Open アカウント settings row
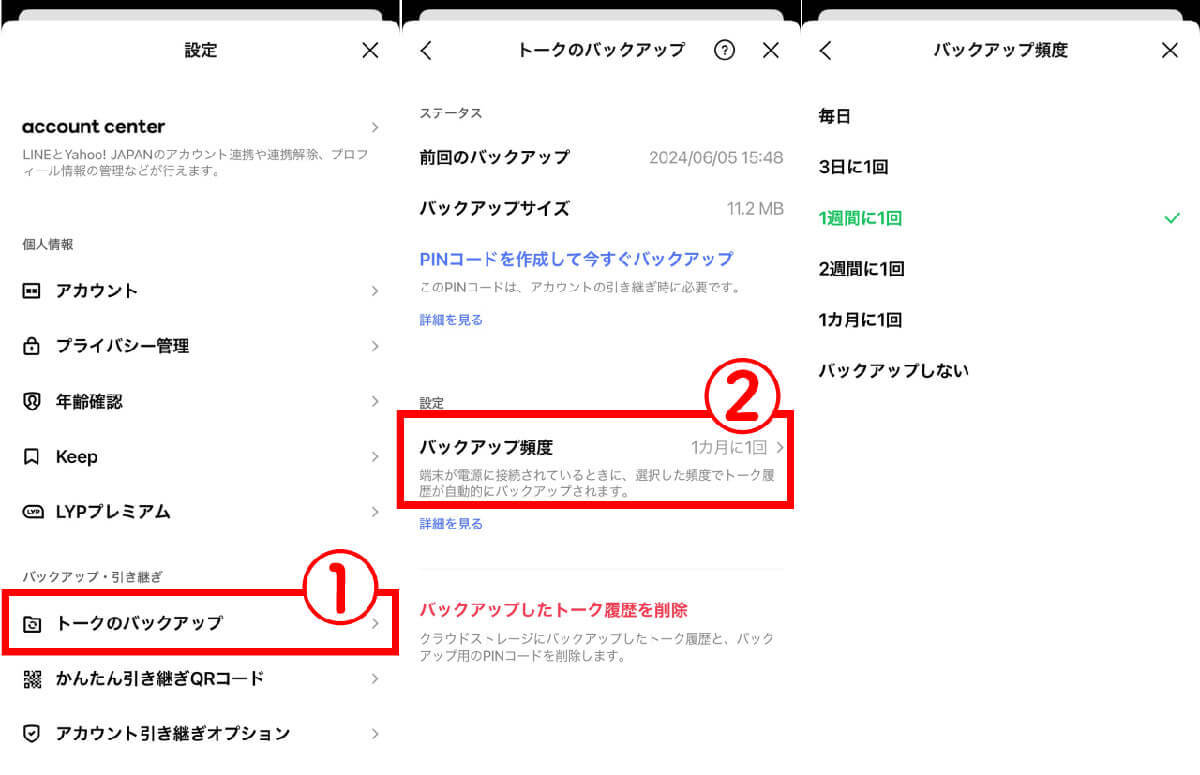 pyautogui.click(x=200, y=291)
